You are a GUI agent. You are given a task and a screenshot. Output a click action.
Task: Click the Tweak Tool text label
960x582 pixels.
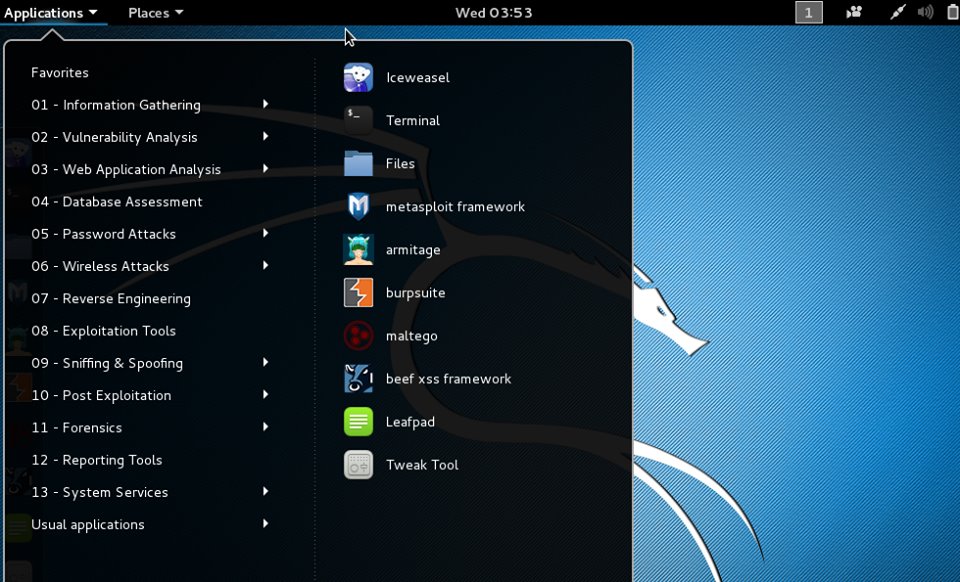422,465
